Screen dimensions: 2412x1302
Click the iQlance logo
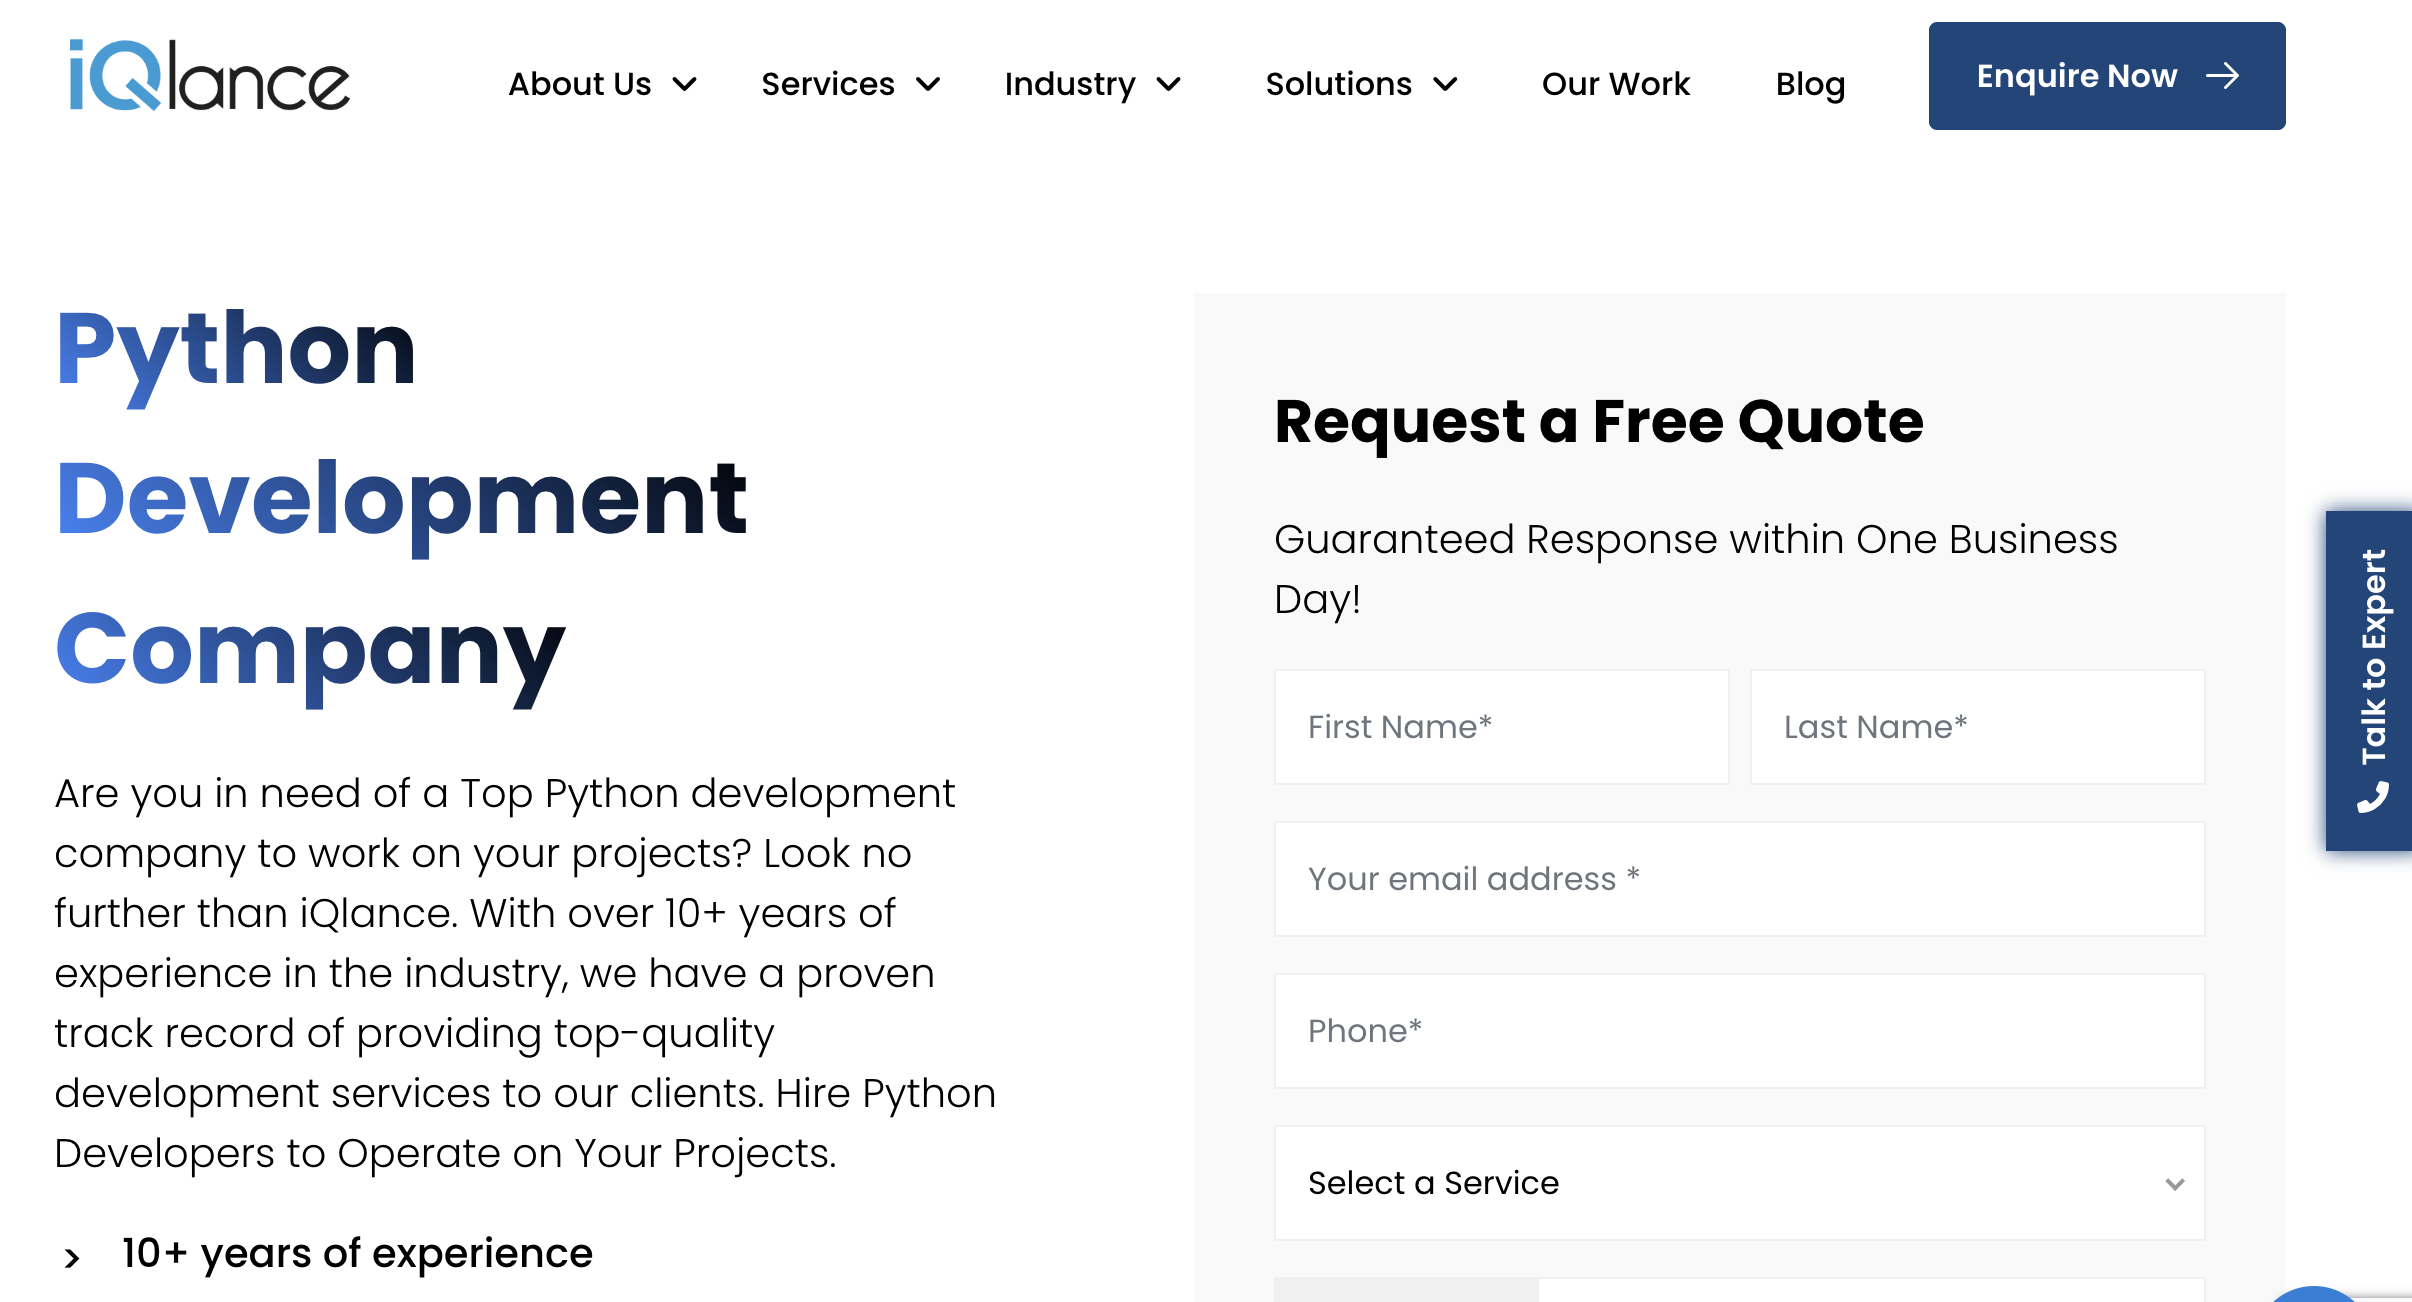(209, 76)
